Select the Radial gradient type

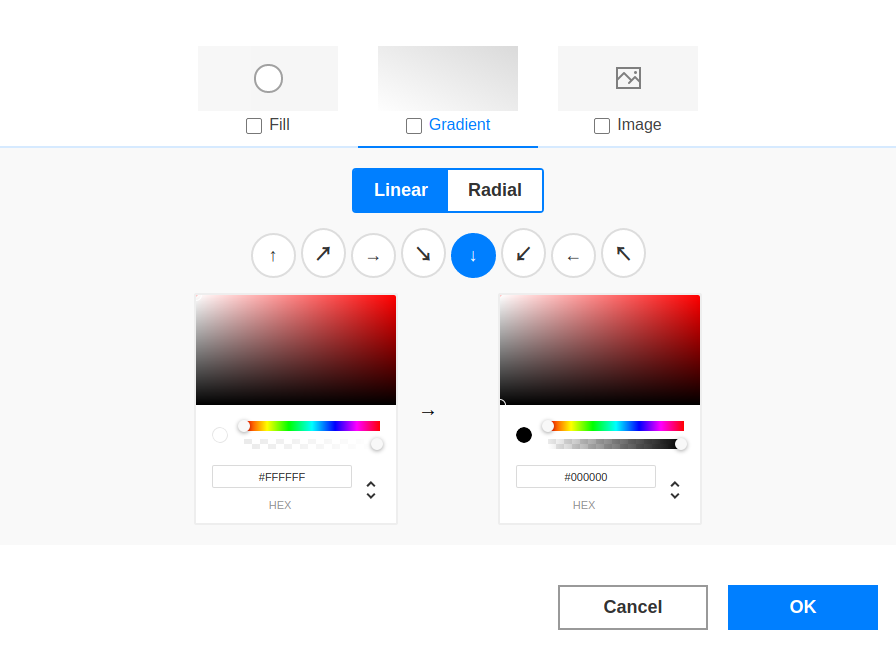point(495,190)
